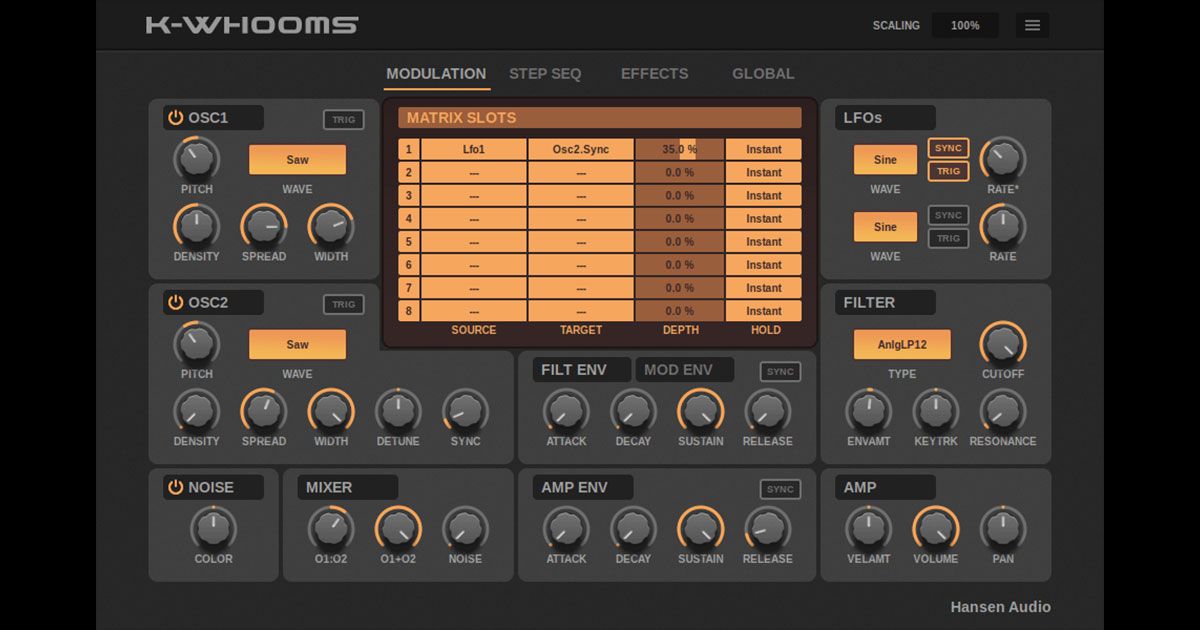1200x630 pixels.
Task: Turn the OSC1 Pitch knob
Action: coord(196,160)
